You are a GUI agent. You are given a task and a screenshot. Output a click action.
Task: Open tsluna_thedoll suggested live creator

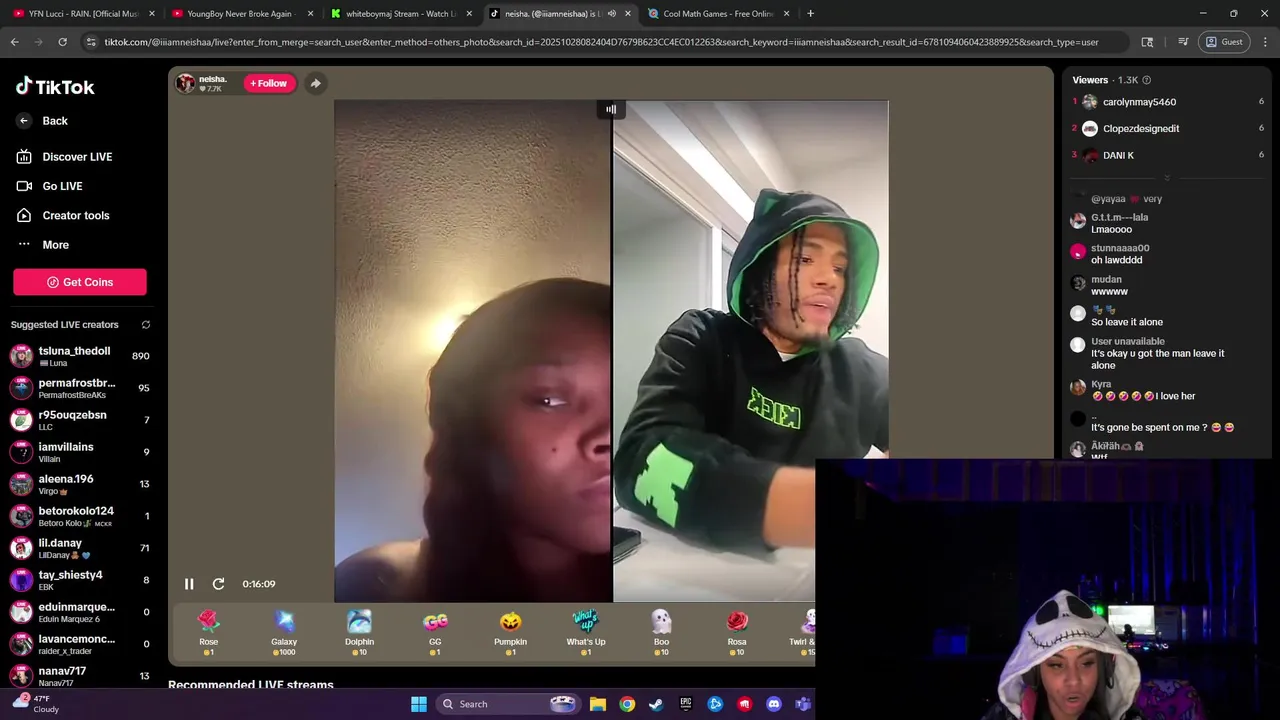(80, 356)
